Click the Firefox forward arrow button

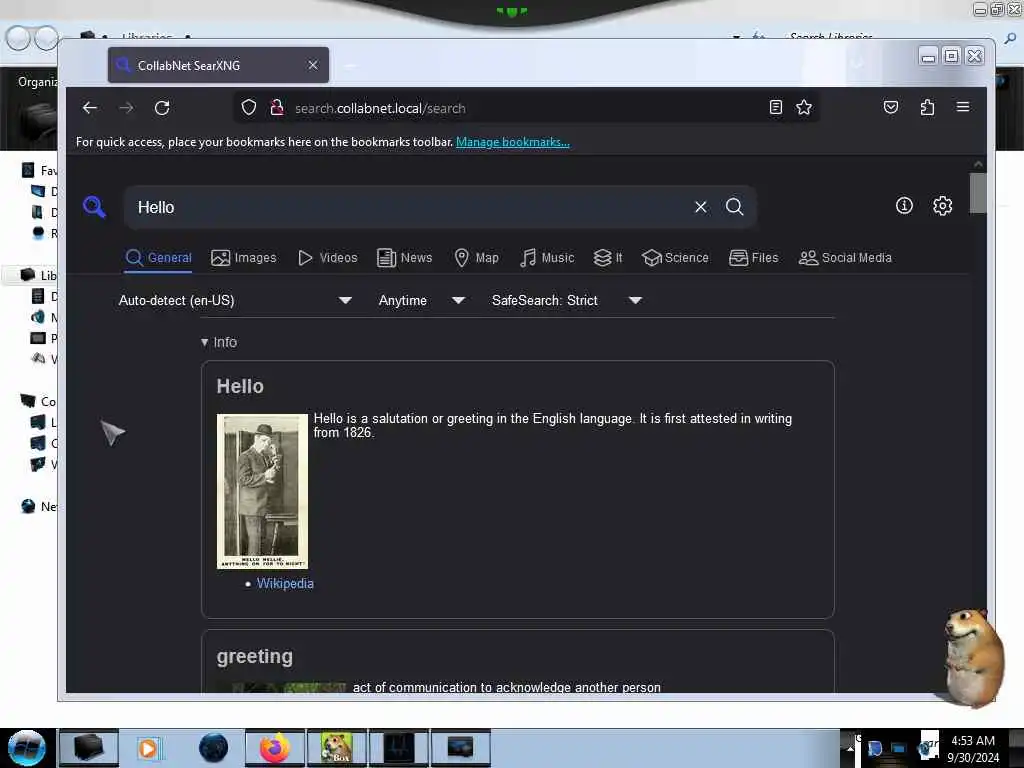click(126, 108)
